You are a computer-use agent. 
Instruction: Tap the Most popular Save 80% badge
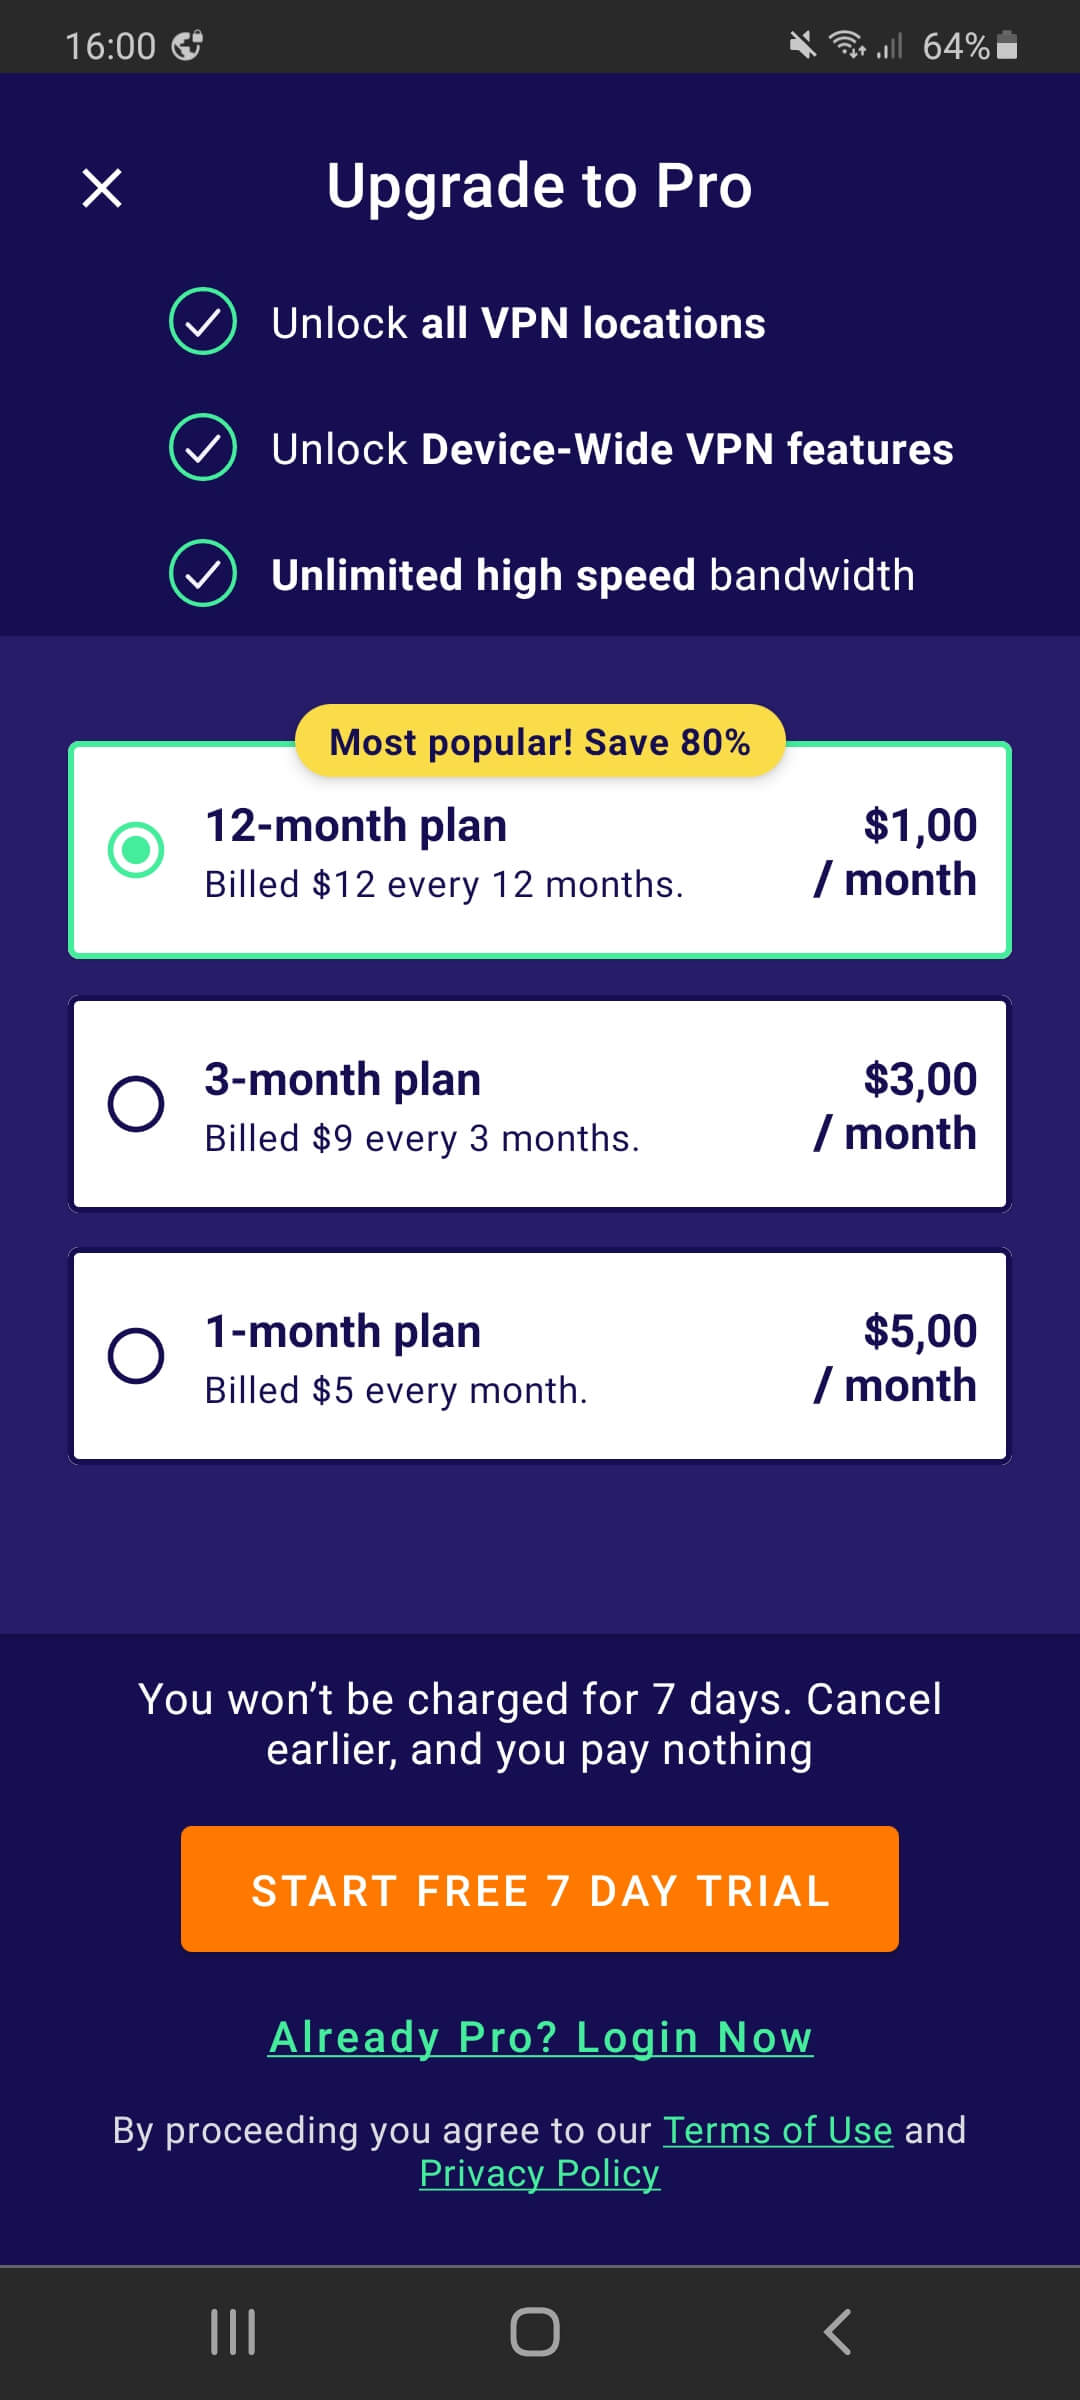point(540,742)
